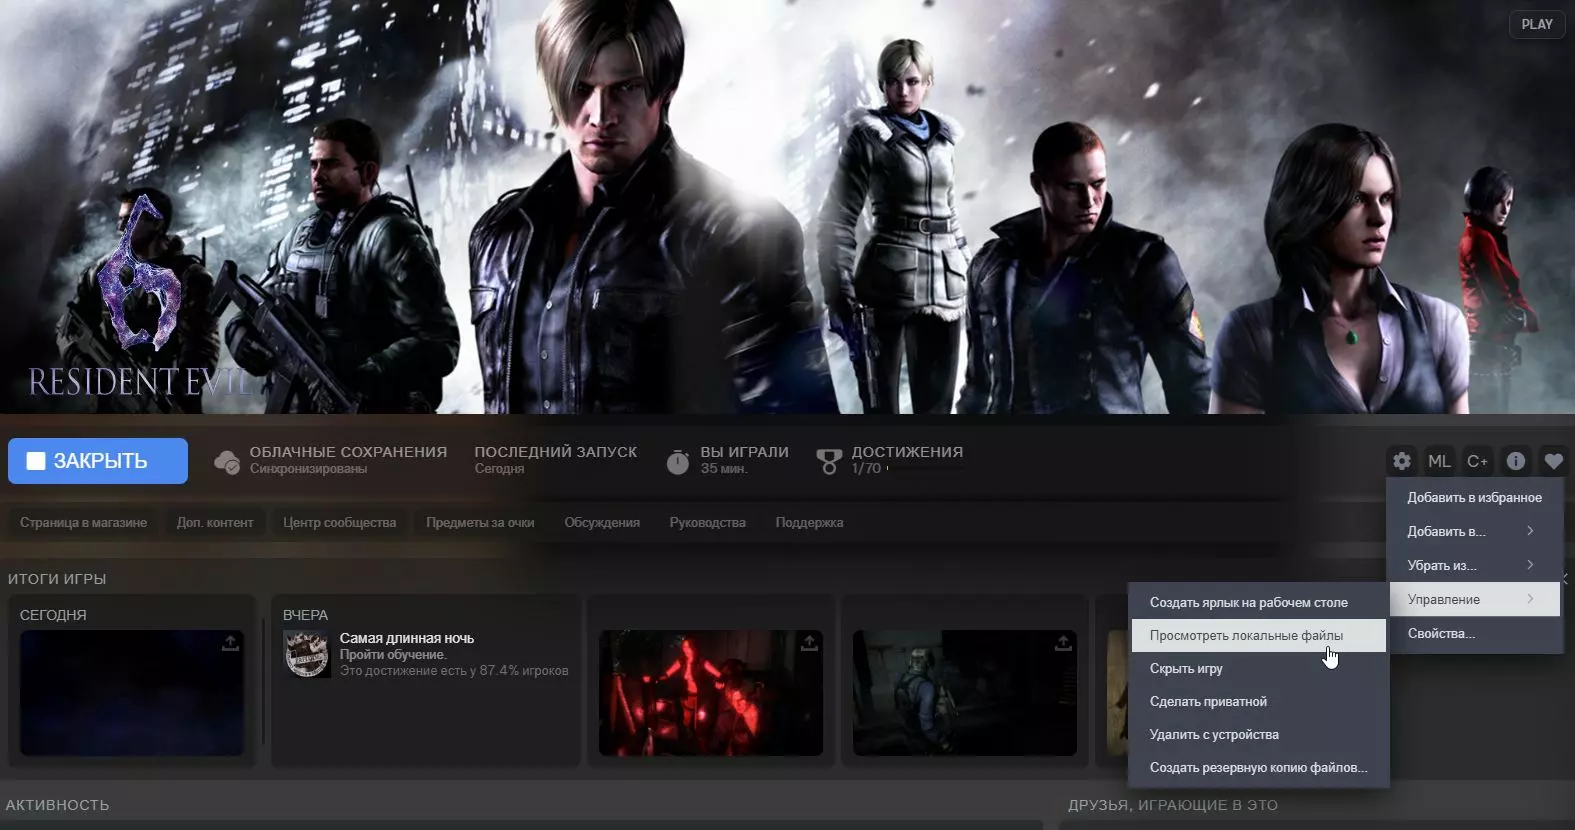
Task: Toggle 'Скрыть игру' in the submenu
Action: pyautogui.click(x=1186, y=668)
